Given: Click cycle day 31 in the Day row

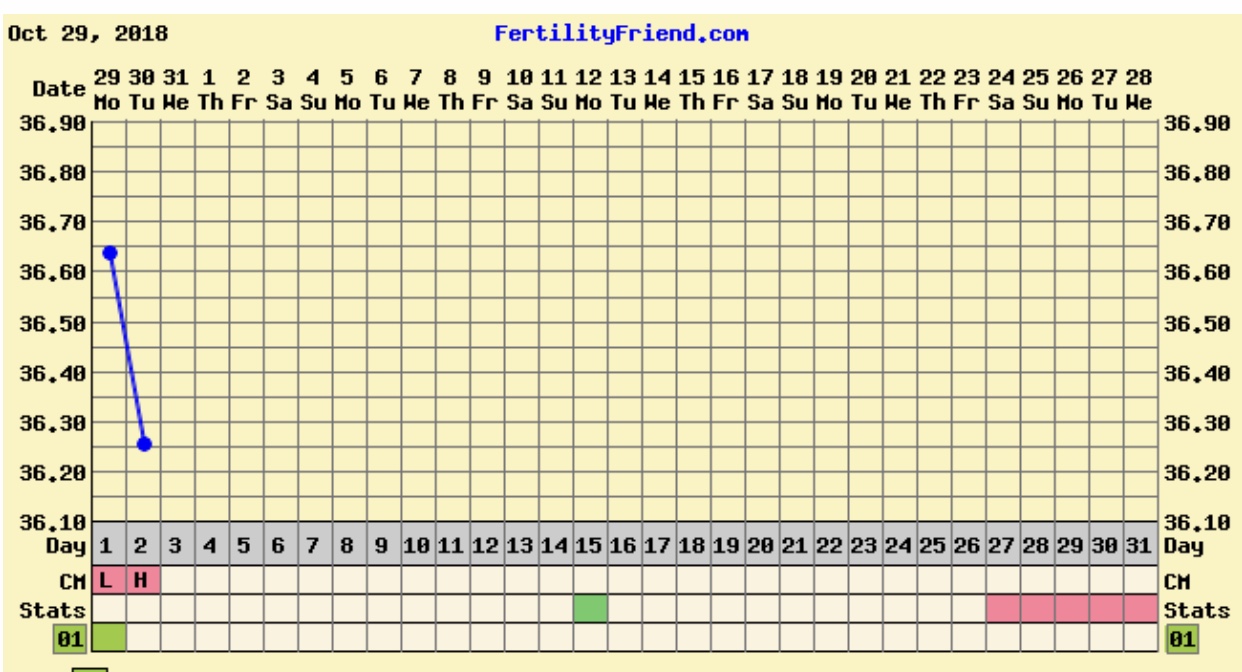Looking at the screenshot, I should pyautogui.click(x=1140, y=548).
